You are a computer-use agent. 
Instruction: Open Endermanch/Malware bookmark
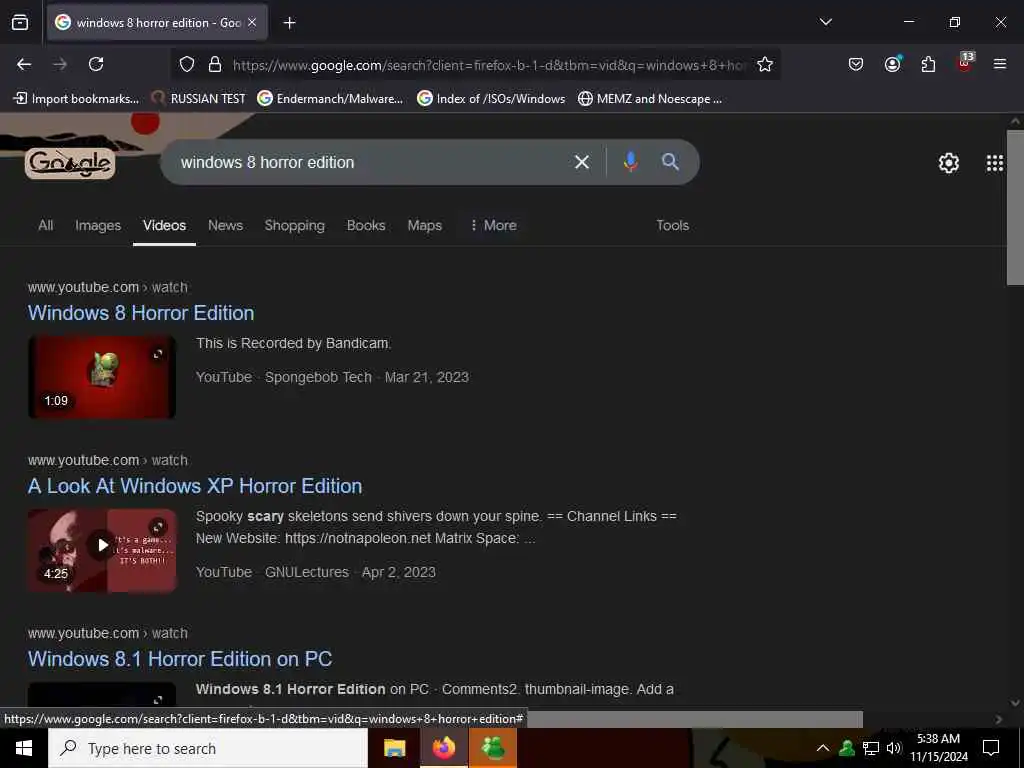330,99
